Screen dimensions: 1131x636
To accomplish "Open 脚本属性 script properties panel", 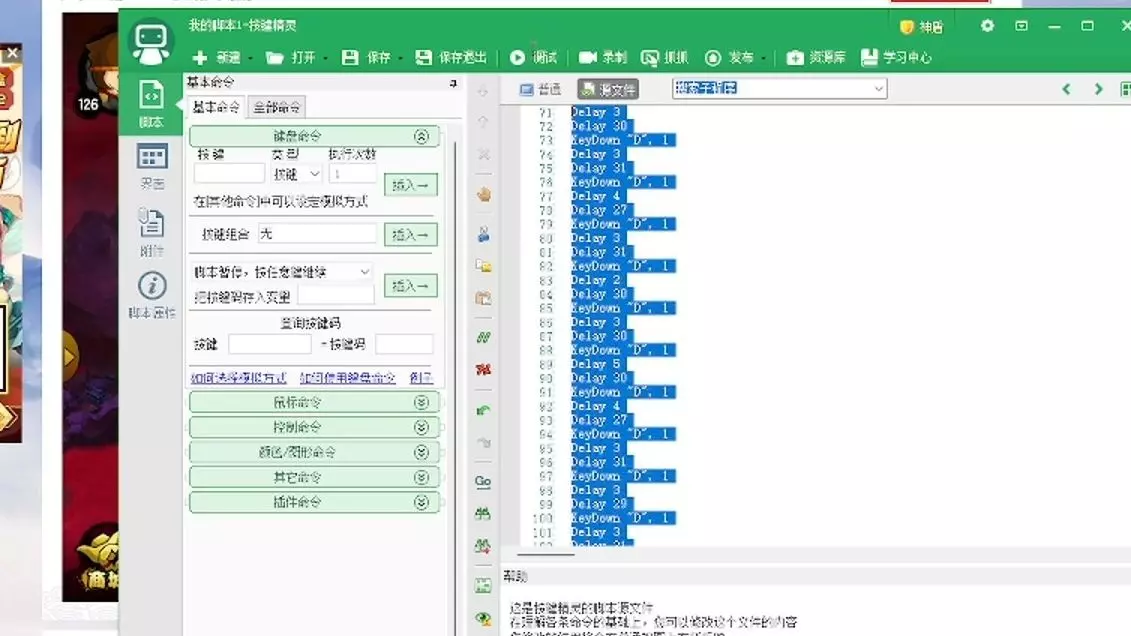I will [151, 295].
